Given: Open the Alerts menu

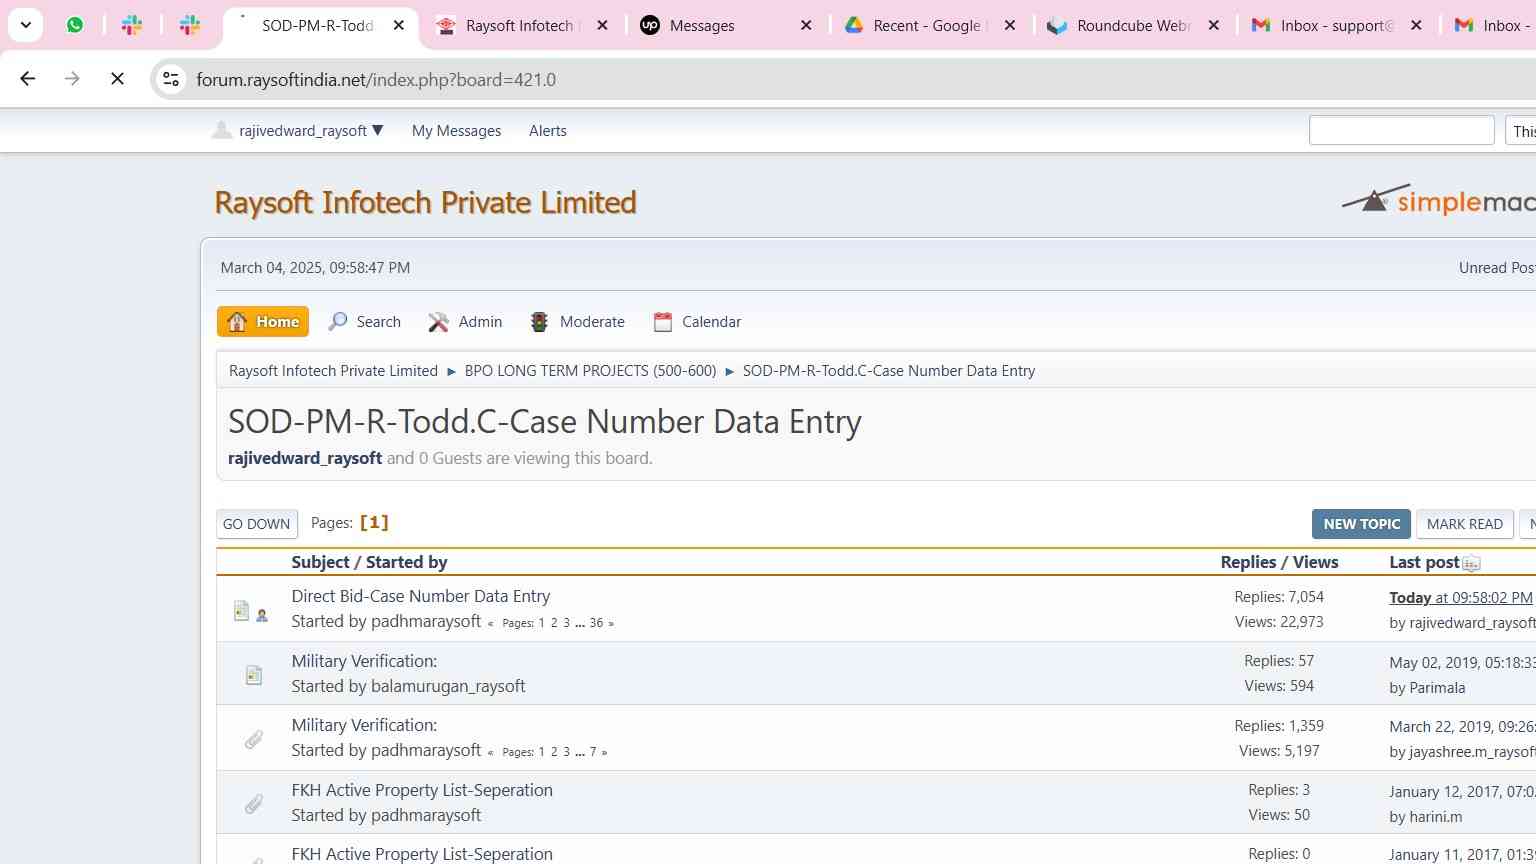Looking at the screenshot, I should (547, 131).
